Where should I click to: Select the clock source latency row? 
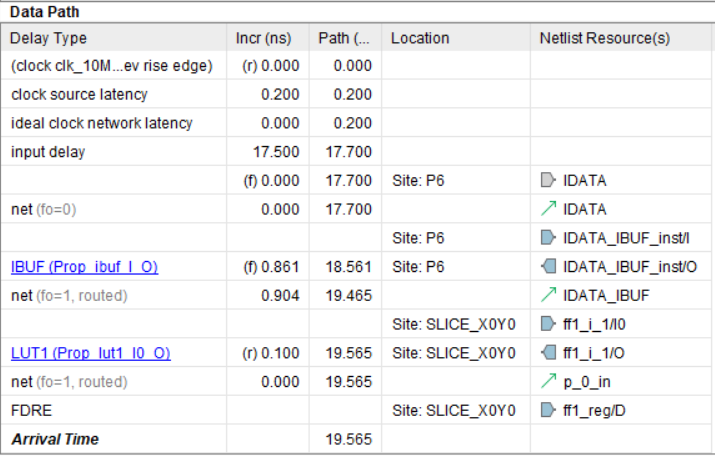tap(79, 95)
